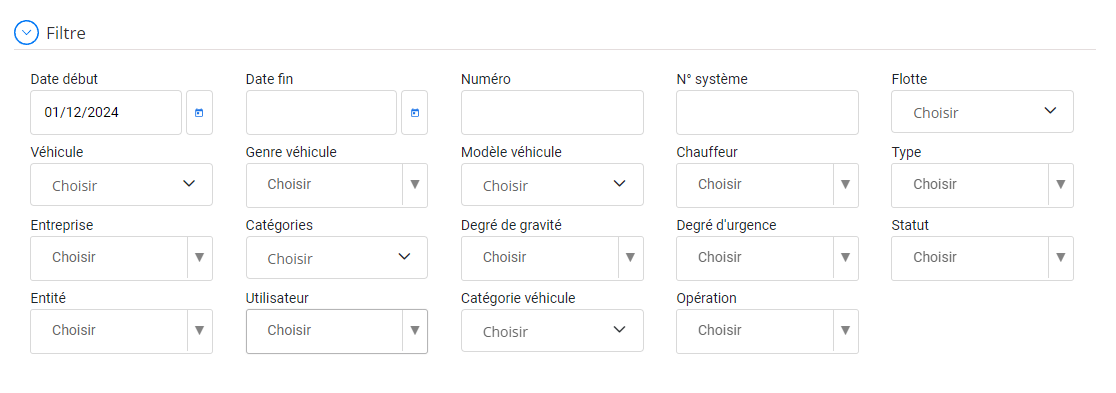Click the Date début input field
Viewport: 1116px width, 393px height.
pos(106,112)
